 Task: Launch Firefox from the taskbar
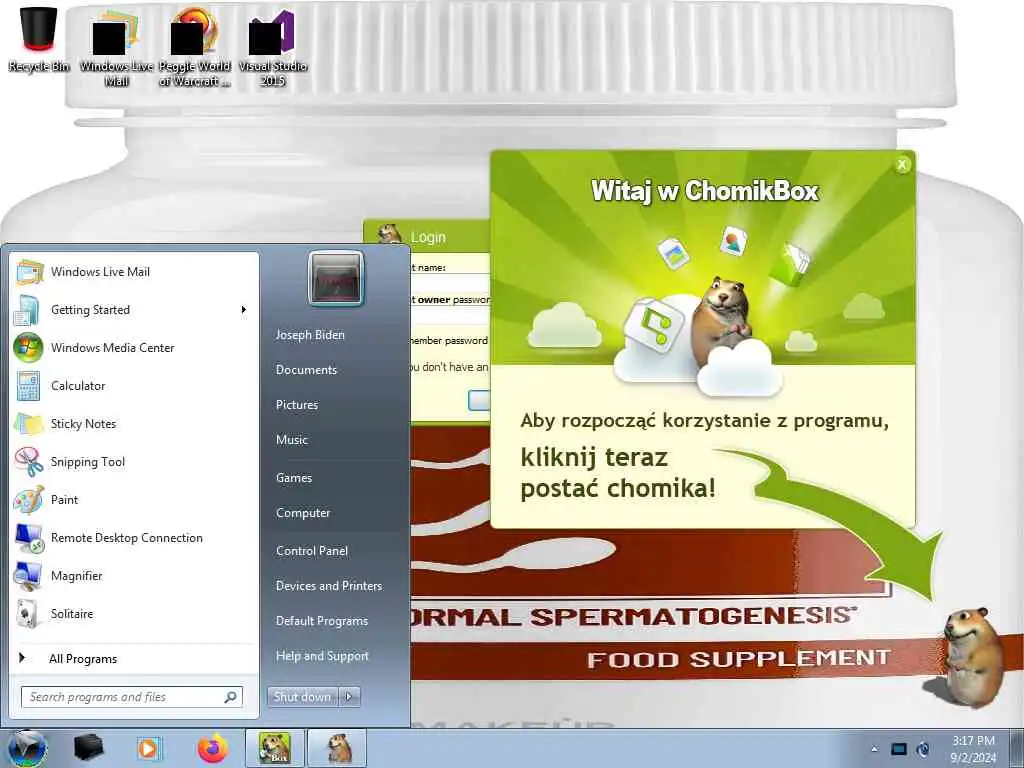click(x=213, y=748)
